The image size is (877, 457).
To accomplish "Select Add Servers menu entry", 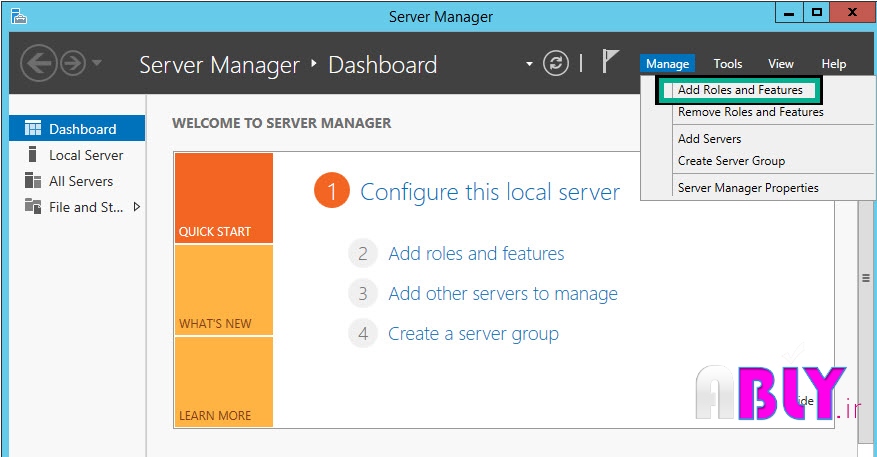I will point(709,139).
